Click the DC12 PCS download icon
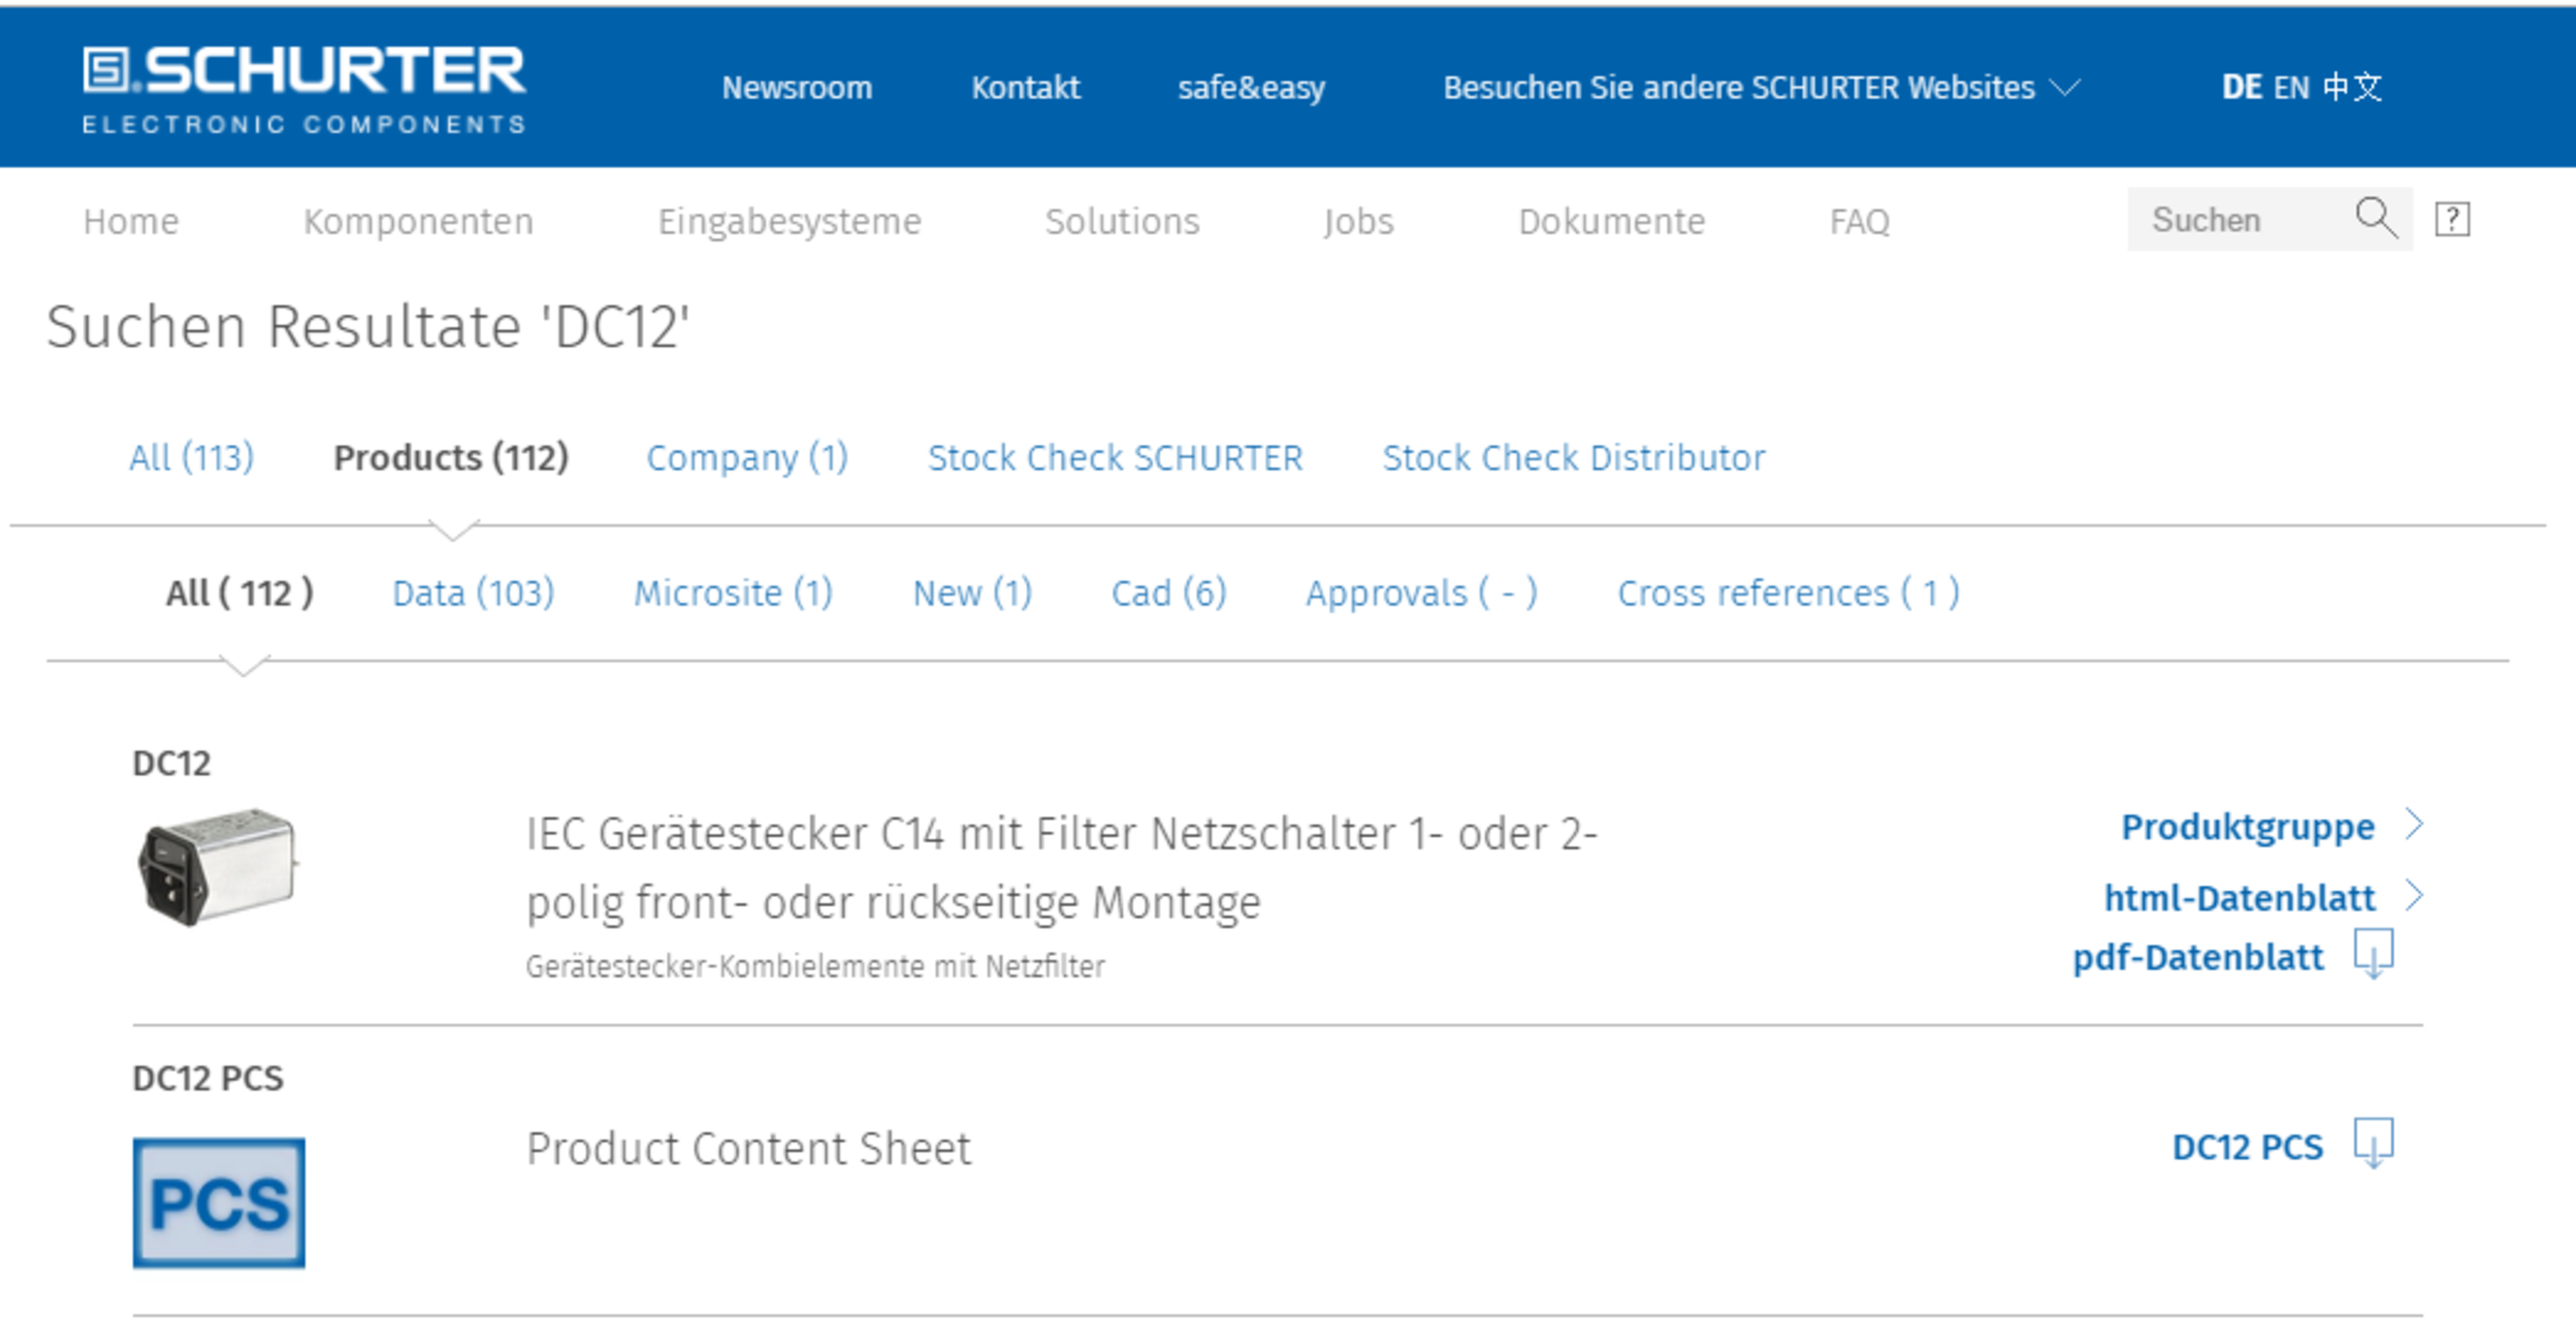2576x1344 pixels. click(2373, 1144)
